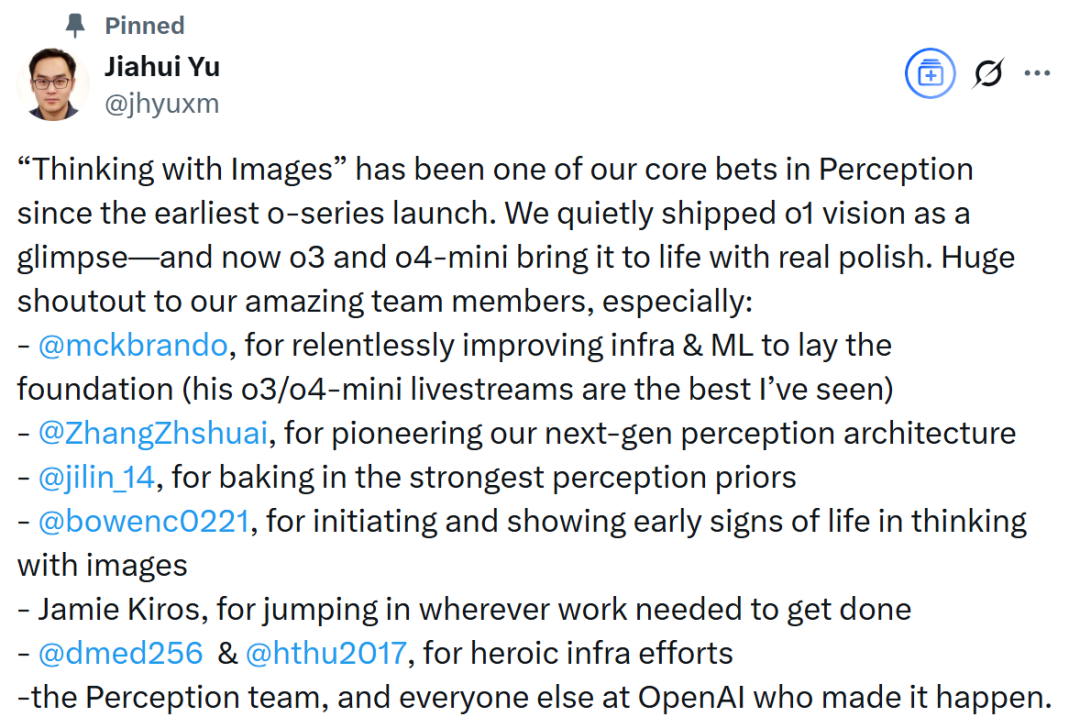Follow the @jilin_14 mention link
The height and width of the screenshot is (728, 1080).
point(96,477)
